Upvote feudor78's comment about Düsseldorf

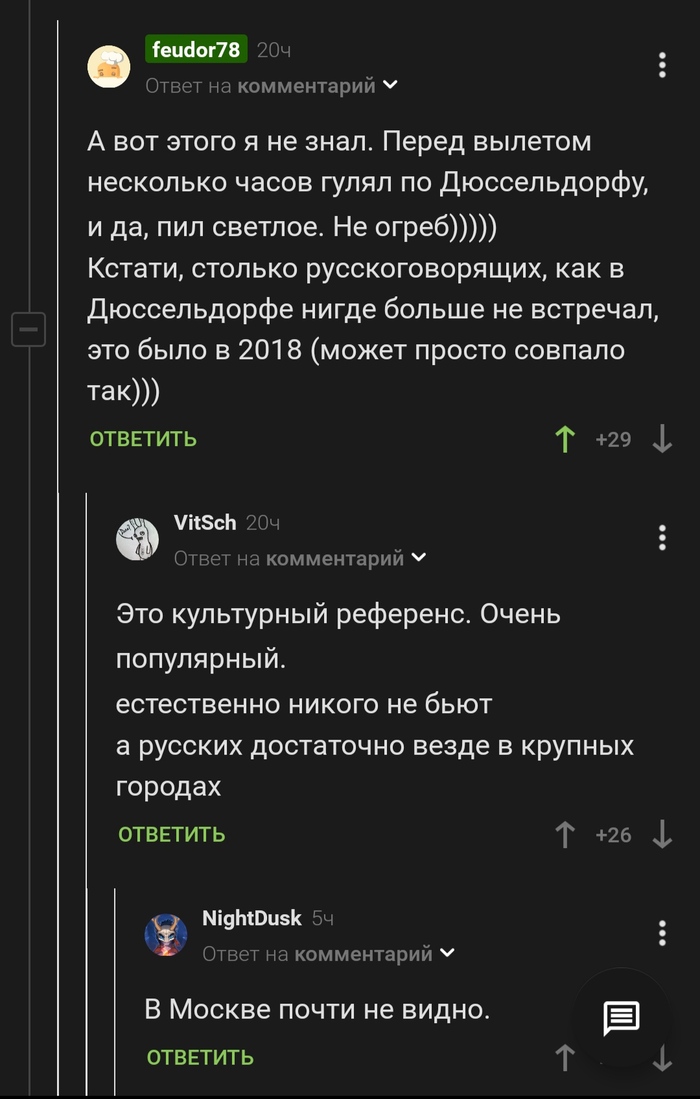(565, 438)
